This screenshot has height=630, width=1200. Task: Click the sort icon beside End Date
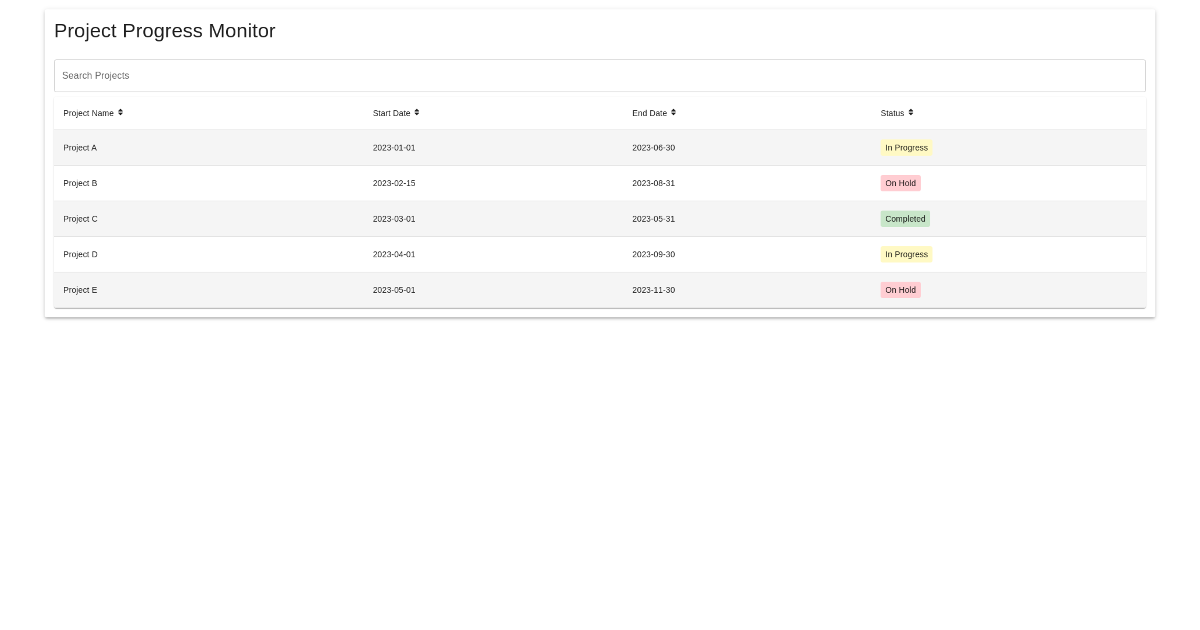click(673, 112)
